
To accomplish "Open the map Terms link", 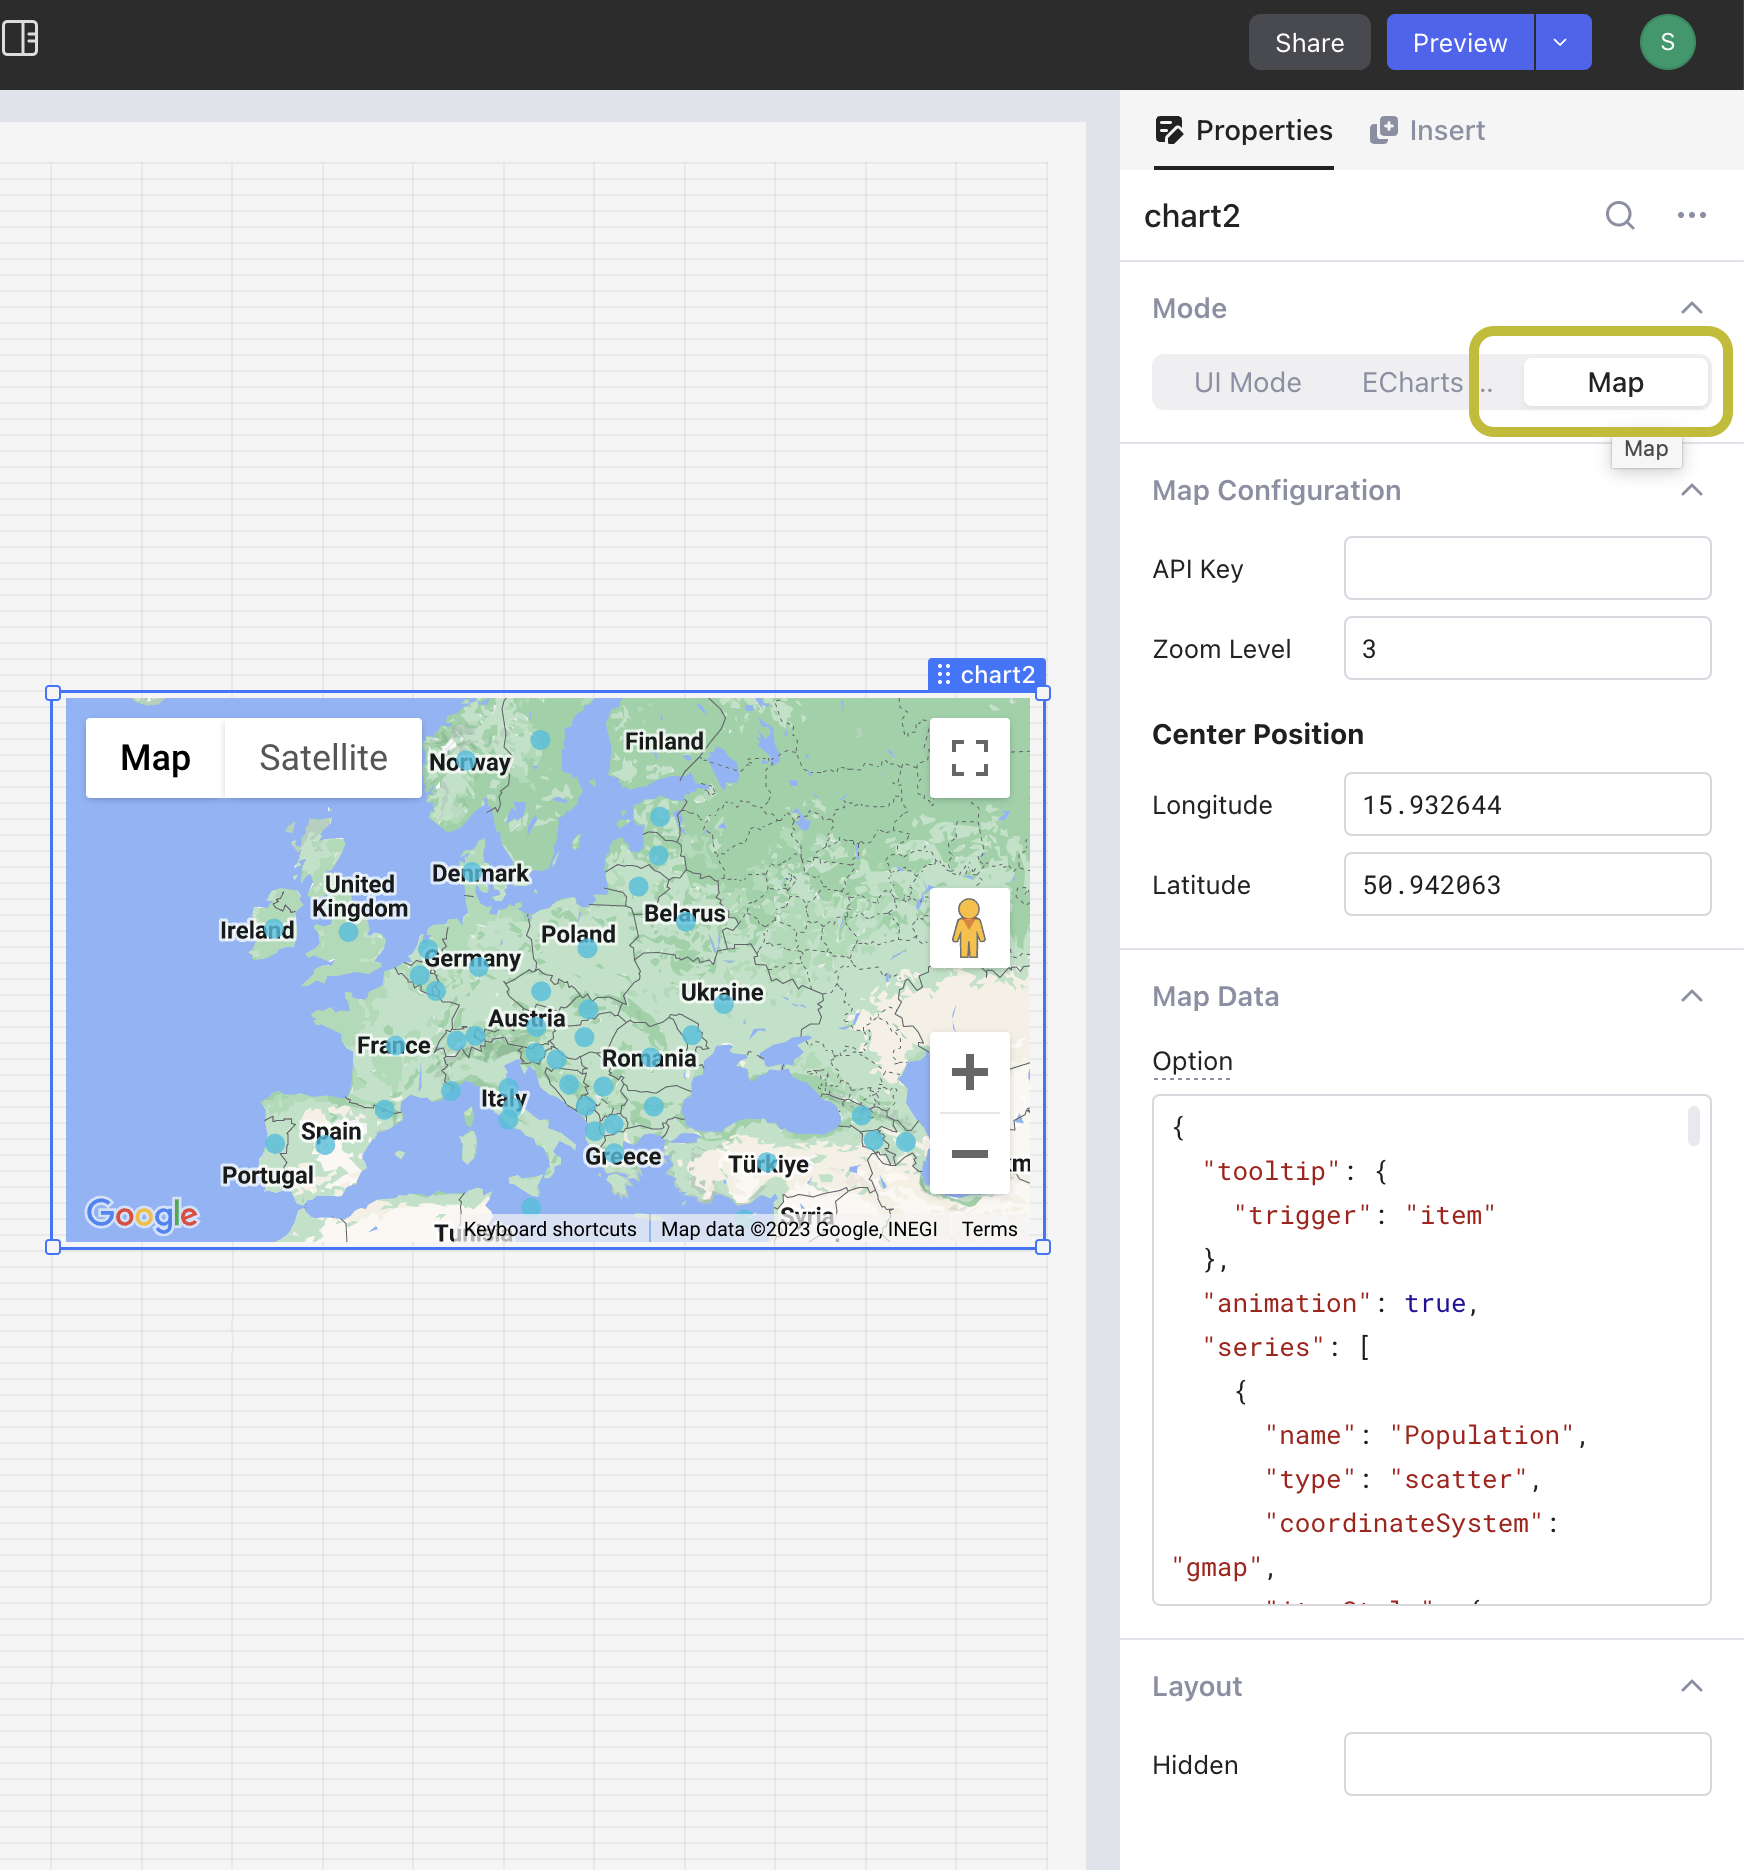I will click(989, 1229).
